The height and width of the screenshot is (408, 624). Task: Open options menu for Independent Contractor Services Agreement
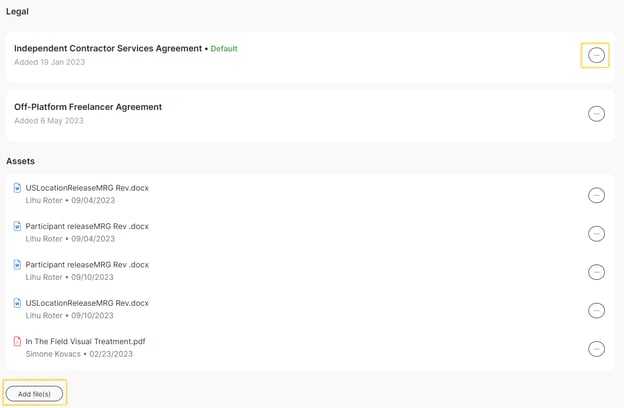(x=596, y=55)
